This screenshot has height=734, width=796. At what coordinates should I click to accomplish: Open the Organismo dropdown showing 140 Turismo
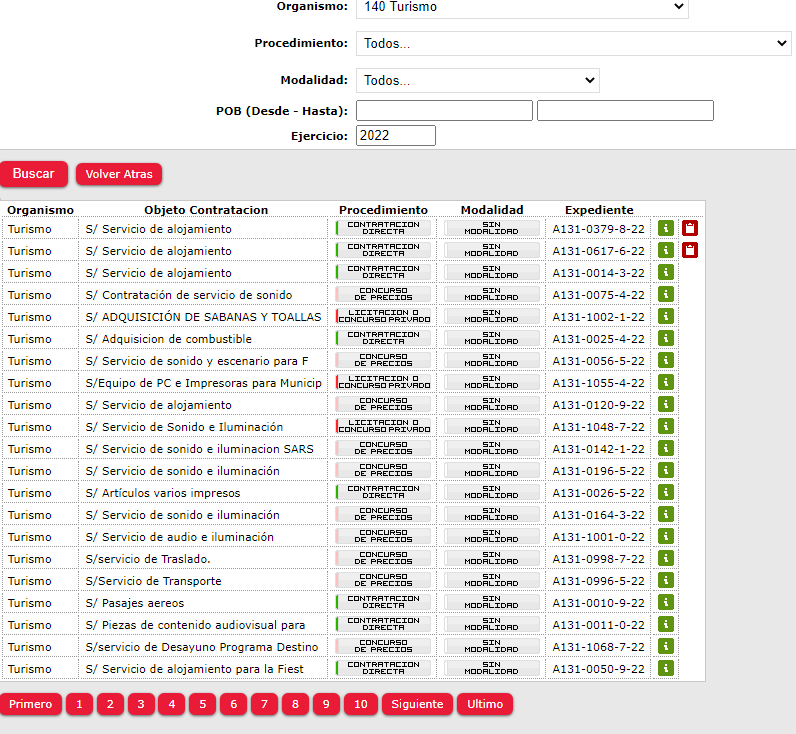click(x=522, y=7)
